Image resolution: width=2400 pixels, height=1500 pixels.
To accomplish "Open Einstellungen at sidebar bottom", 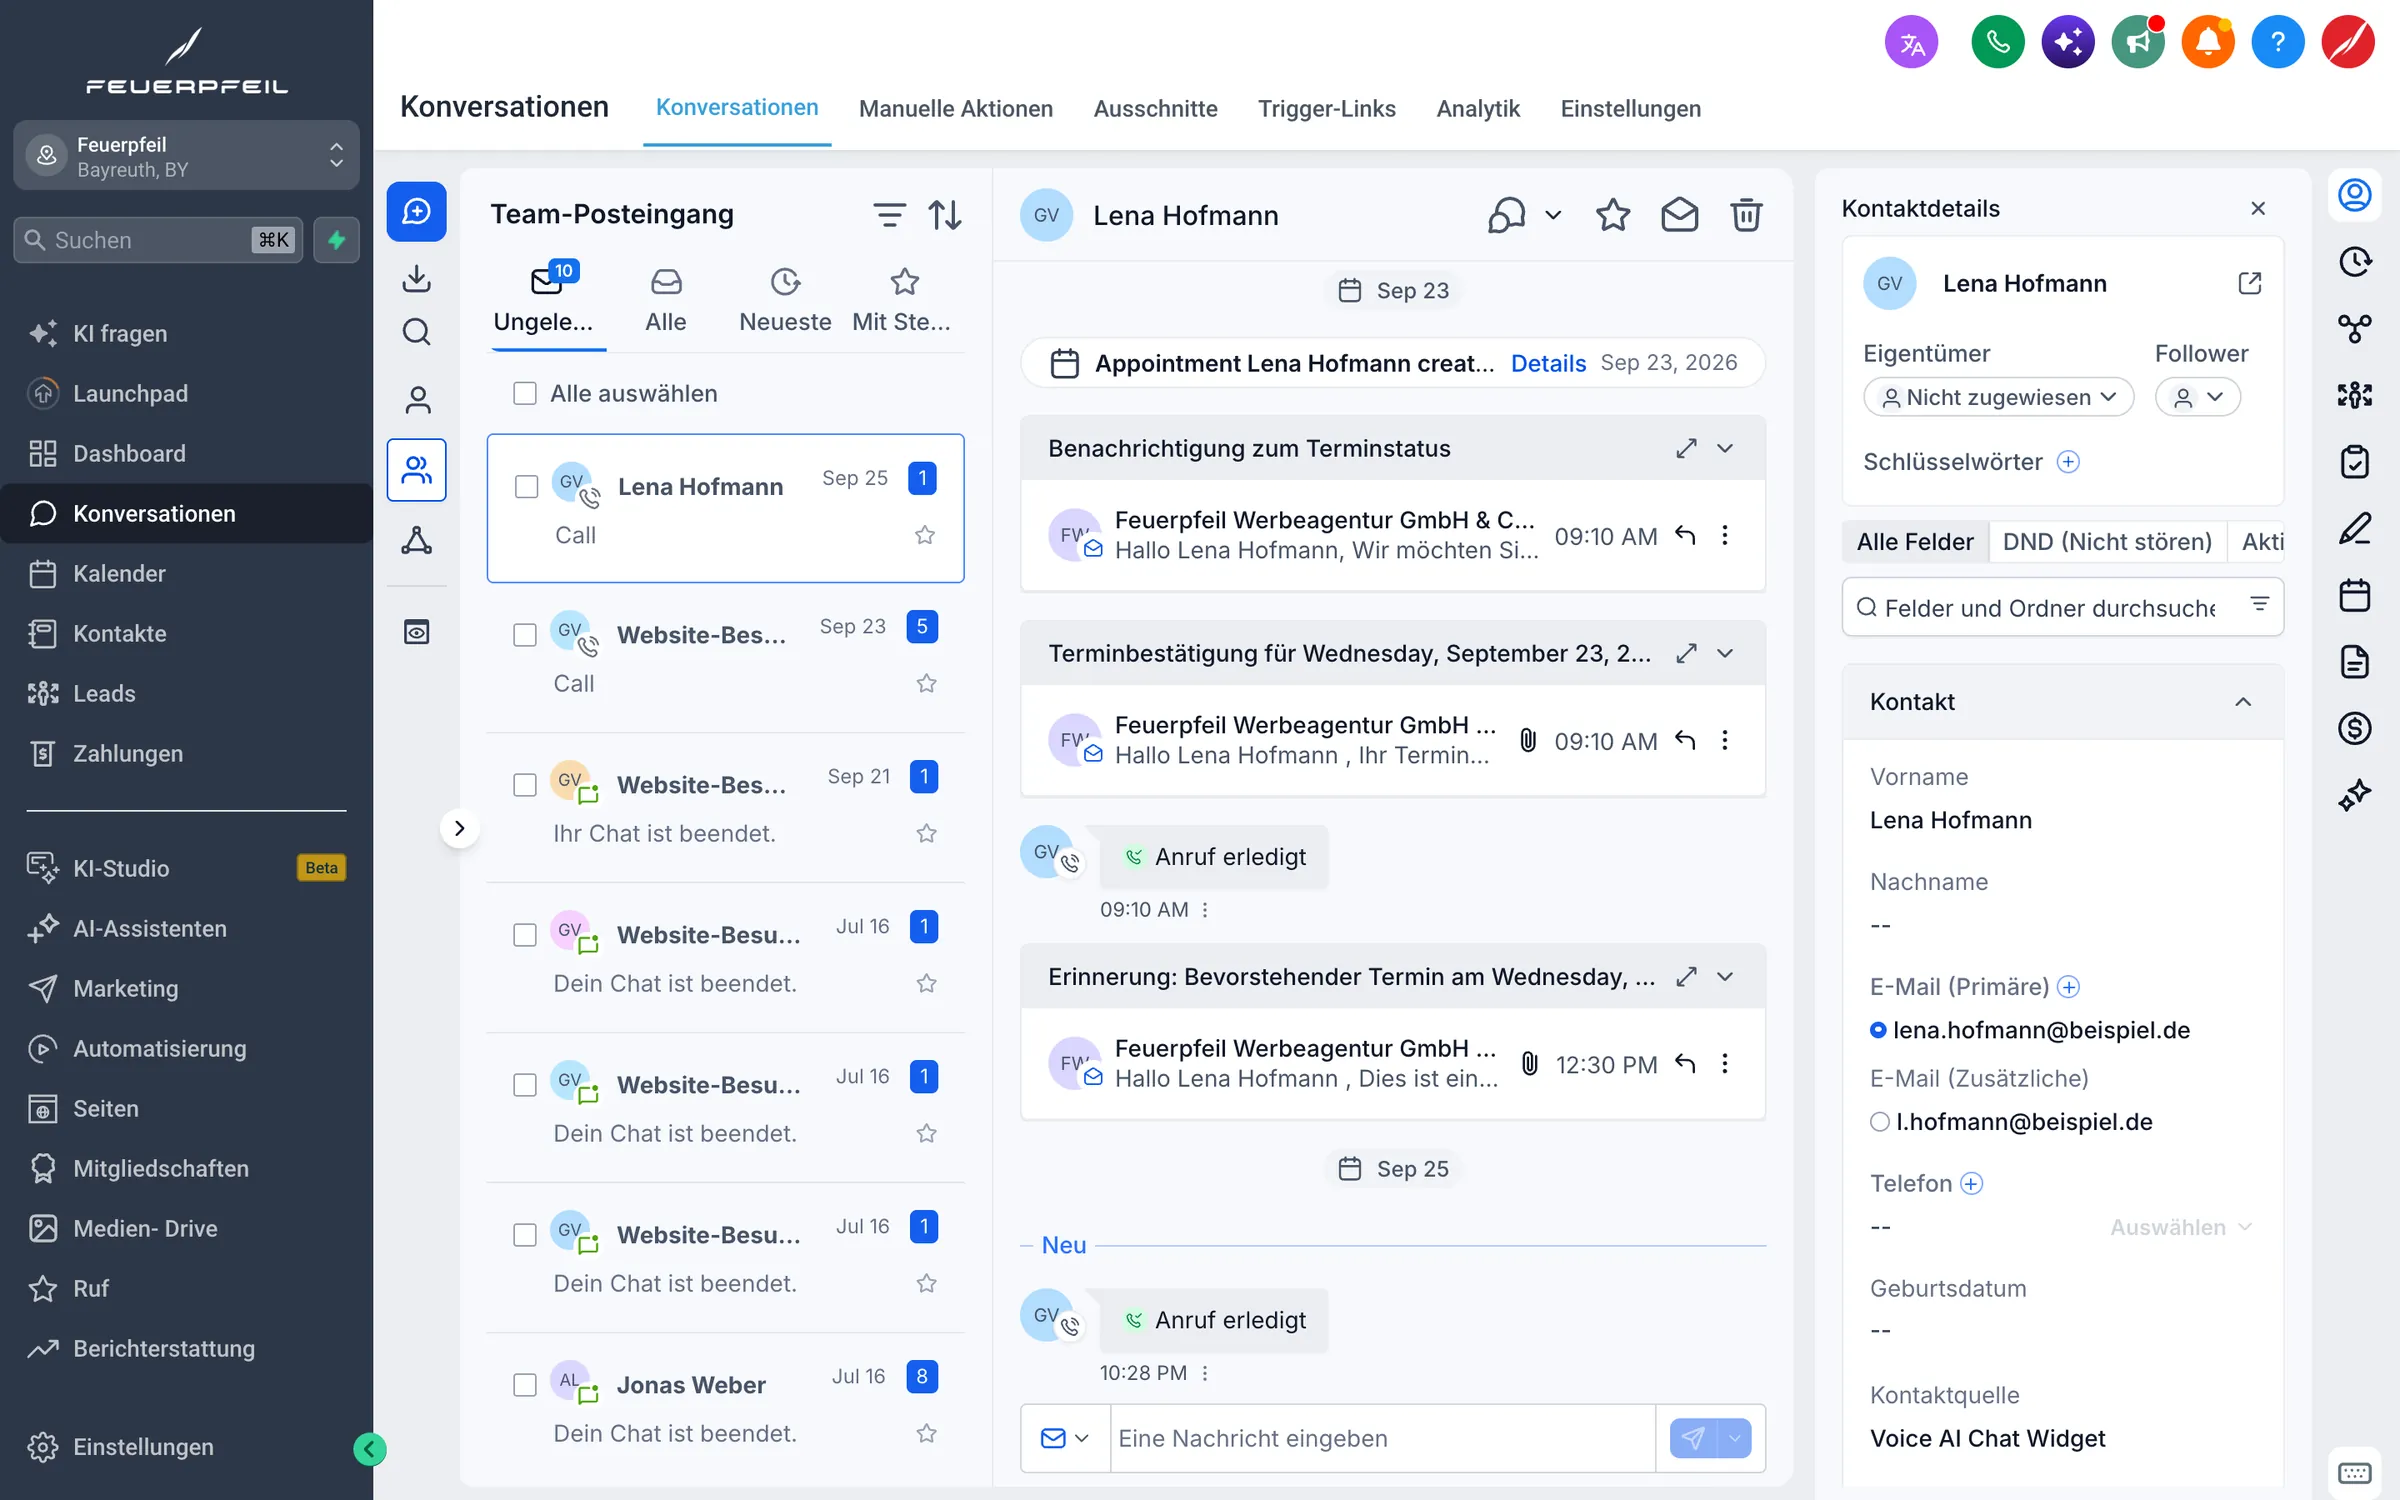I will point(143,1447).
